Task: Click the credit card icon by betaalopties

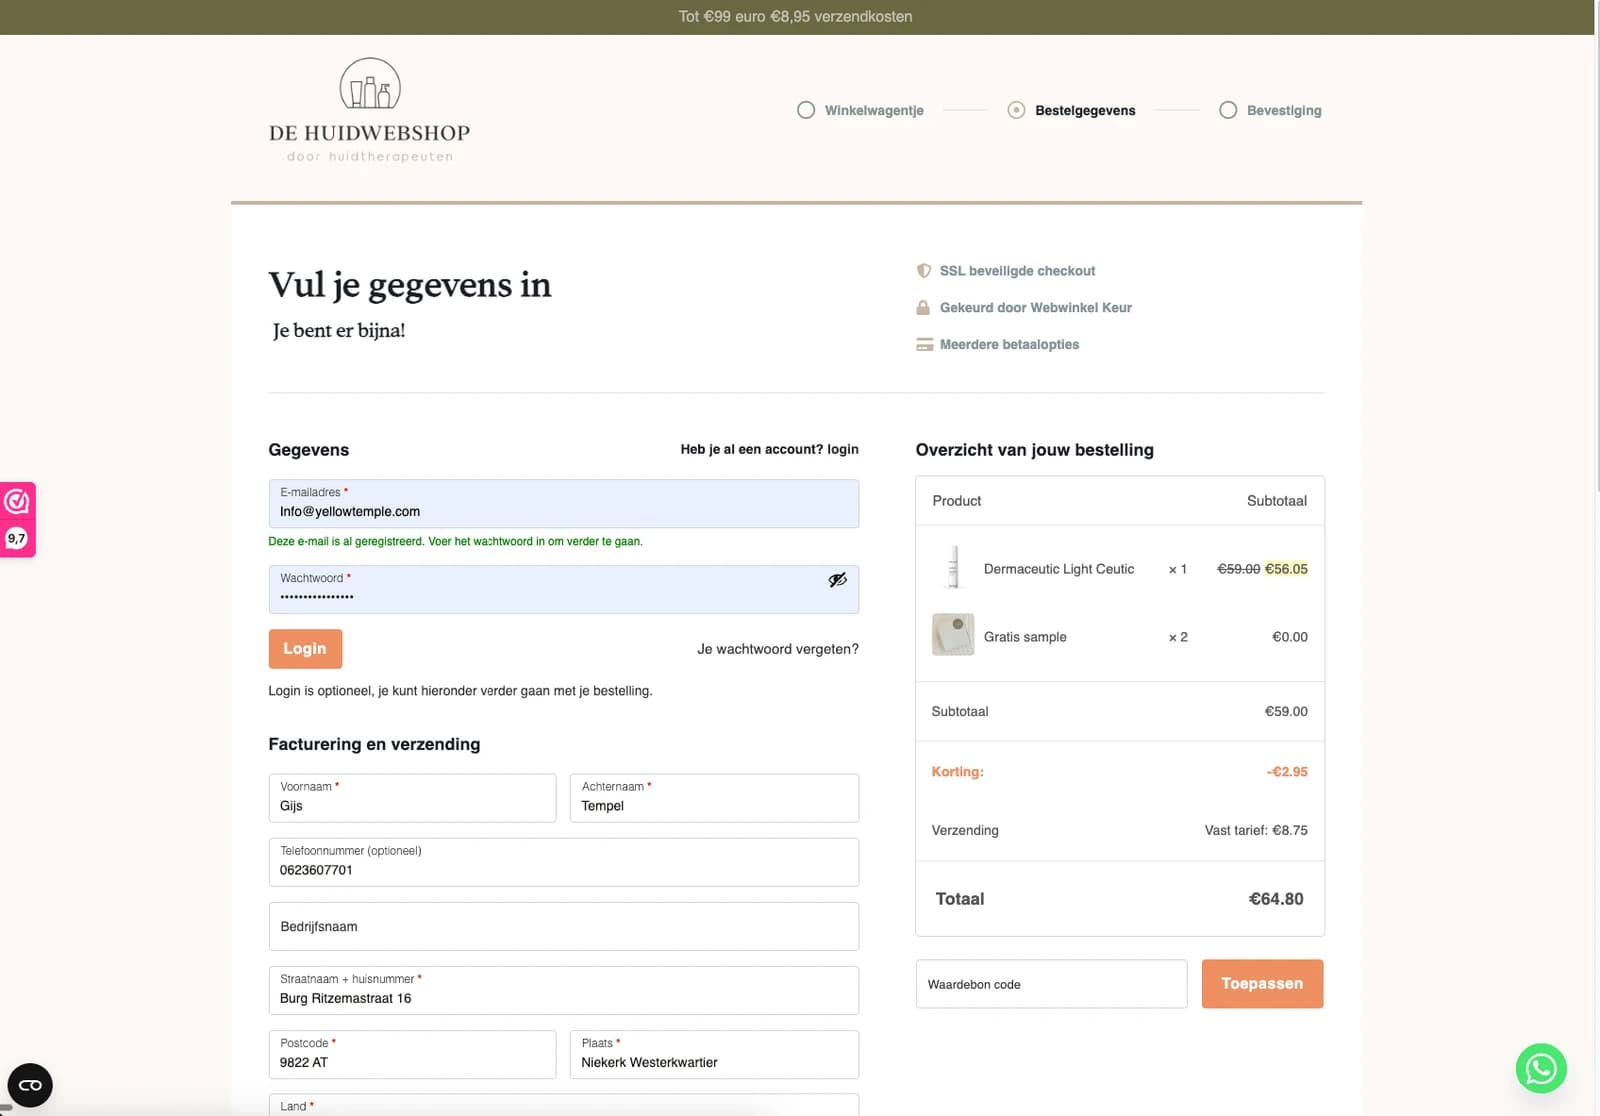Action: coord(924,345)
